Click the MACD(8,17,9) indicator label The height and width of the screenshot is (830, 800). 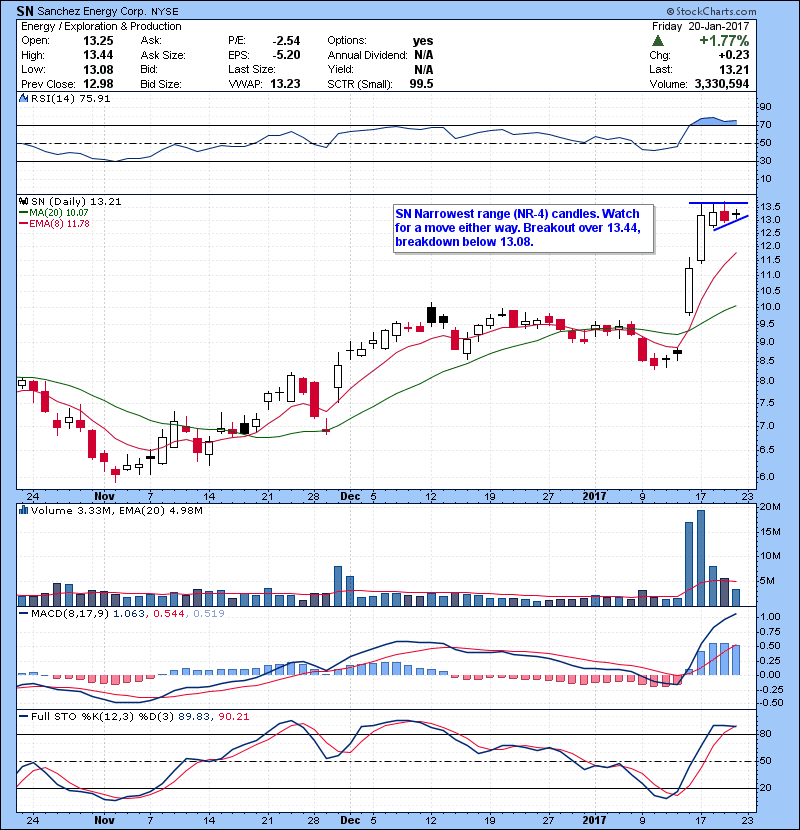(x=70, y=614)
